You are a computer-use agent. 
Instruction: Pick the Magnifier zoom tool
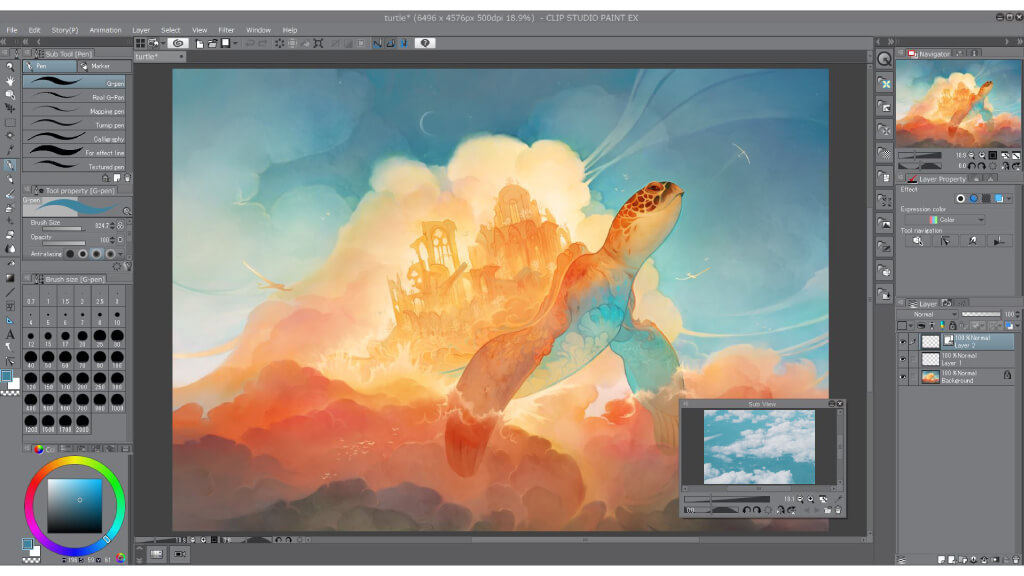pyautogui.click(x=10, y=66)
